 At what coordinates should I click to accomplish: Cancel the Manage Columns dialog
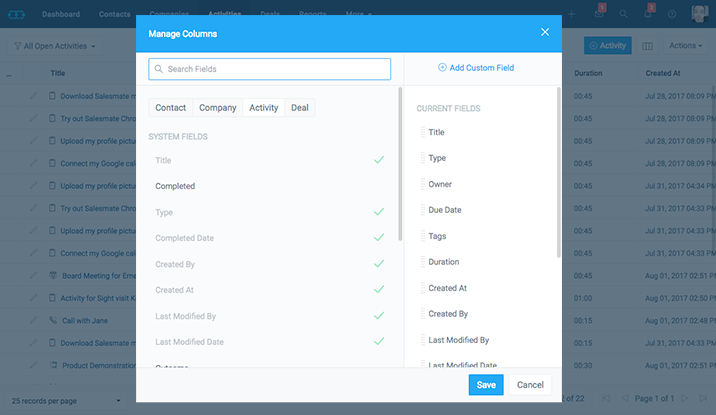click(530, 385)
